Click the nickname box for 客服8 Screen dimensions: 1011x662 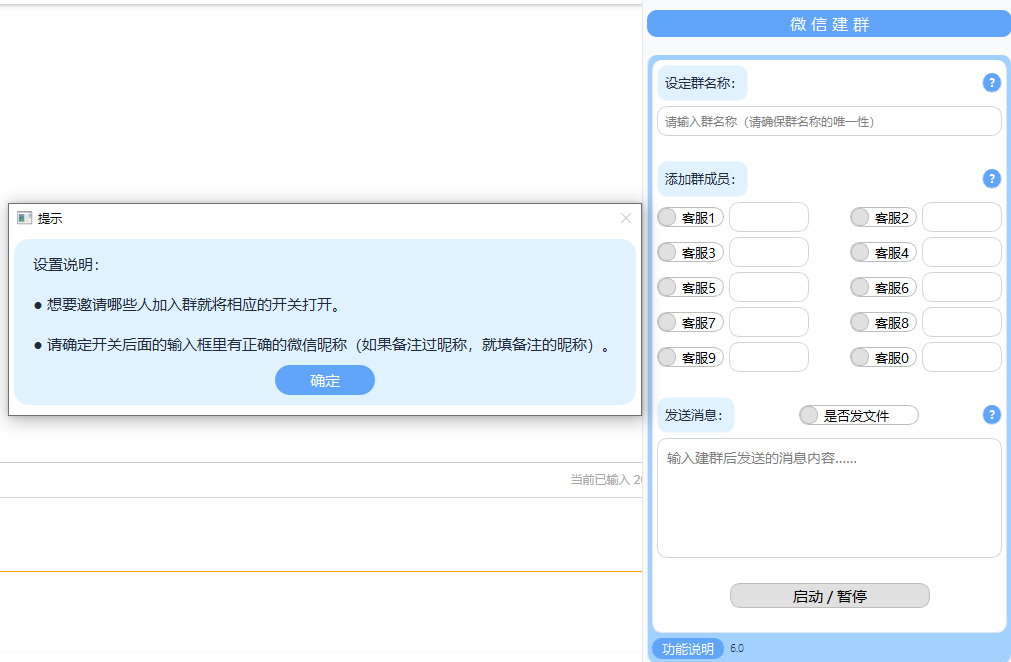961,322
